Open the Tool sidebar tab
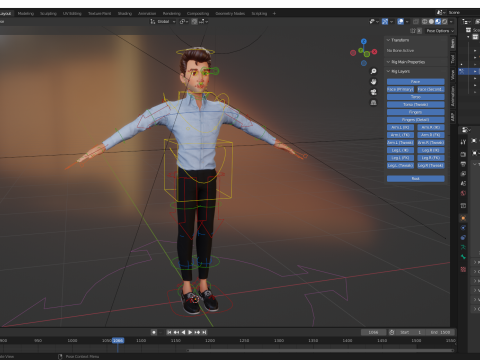480x360 pixels. pyautogui.click(x=453, y=59)
